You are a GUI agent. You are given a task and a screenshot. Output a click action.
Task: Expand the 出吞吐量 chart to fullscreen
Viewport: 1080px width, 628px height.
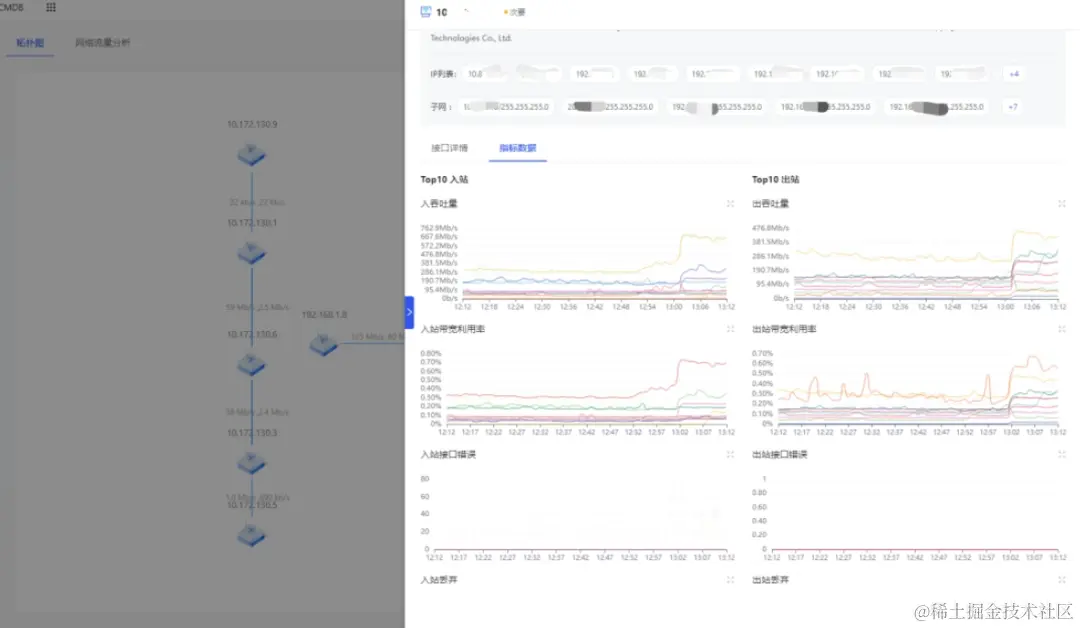click(1061, 204)
